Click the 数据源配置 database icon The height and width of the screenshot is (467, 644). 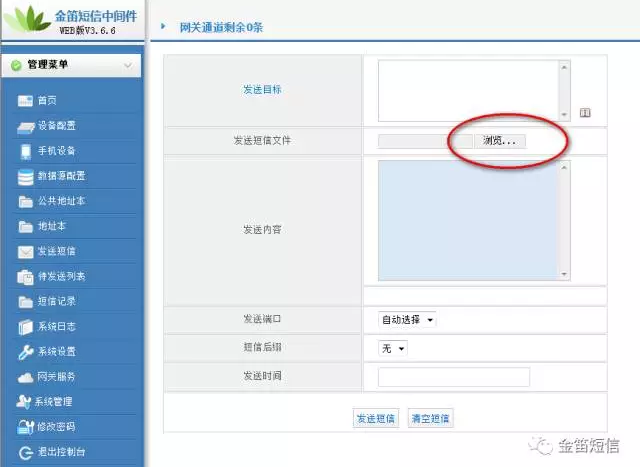26,176
